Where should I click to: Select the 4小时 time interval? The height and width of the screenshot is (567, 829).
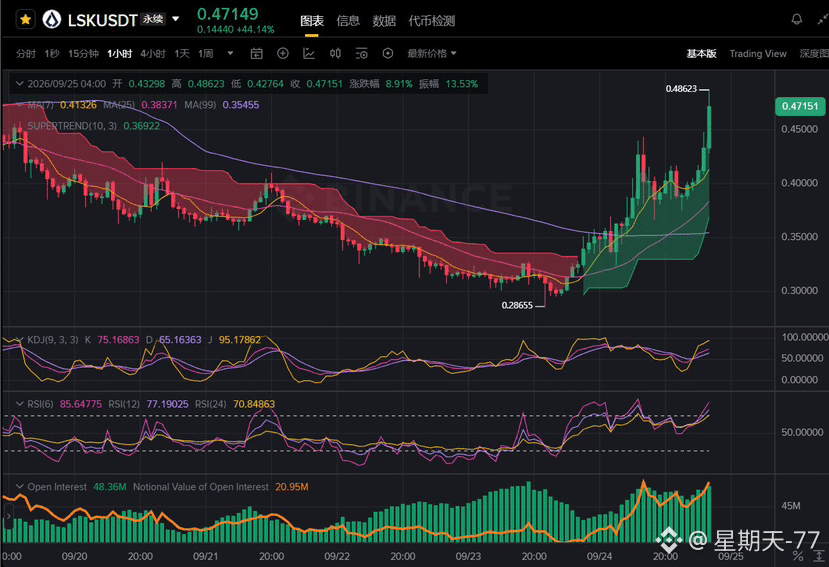click(153, 53)
